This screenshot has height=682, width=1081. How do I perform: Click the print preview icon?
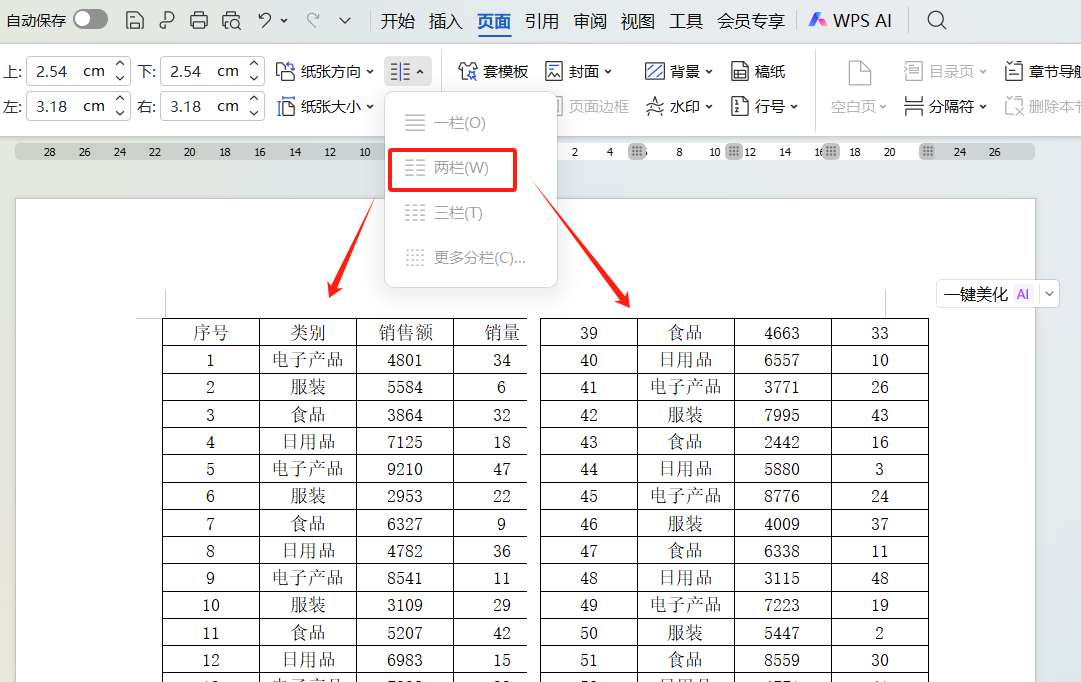tap(231, 19)
